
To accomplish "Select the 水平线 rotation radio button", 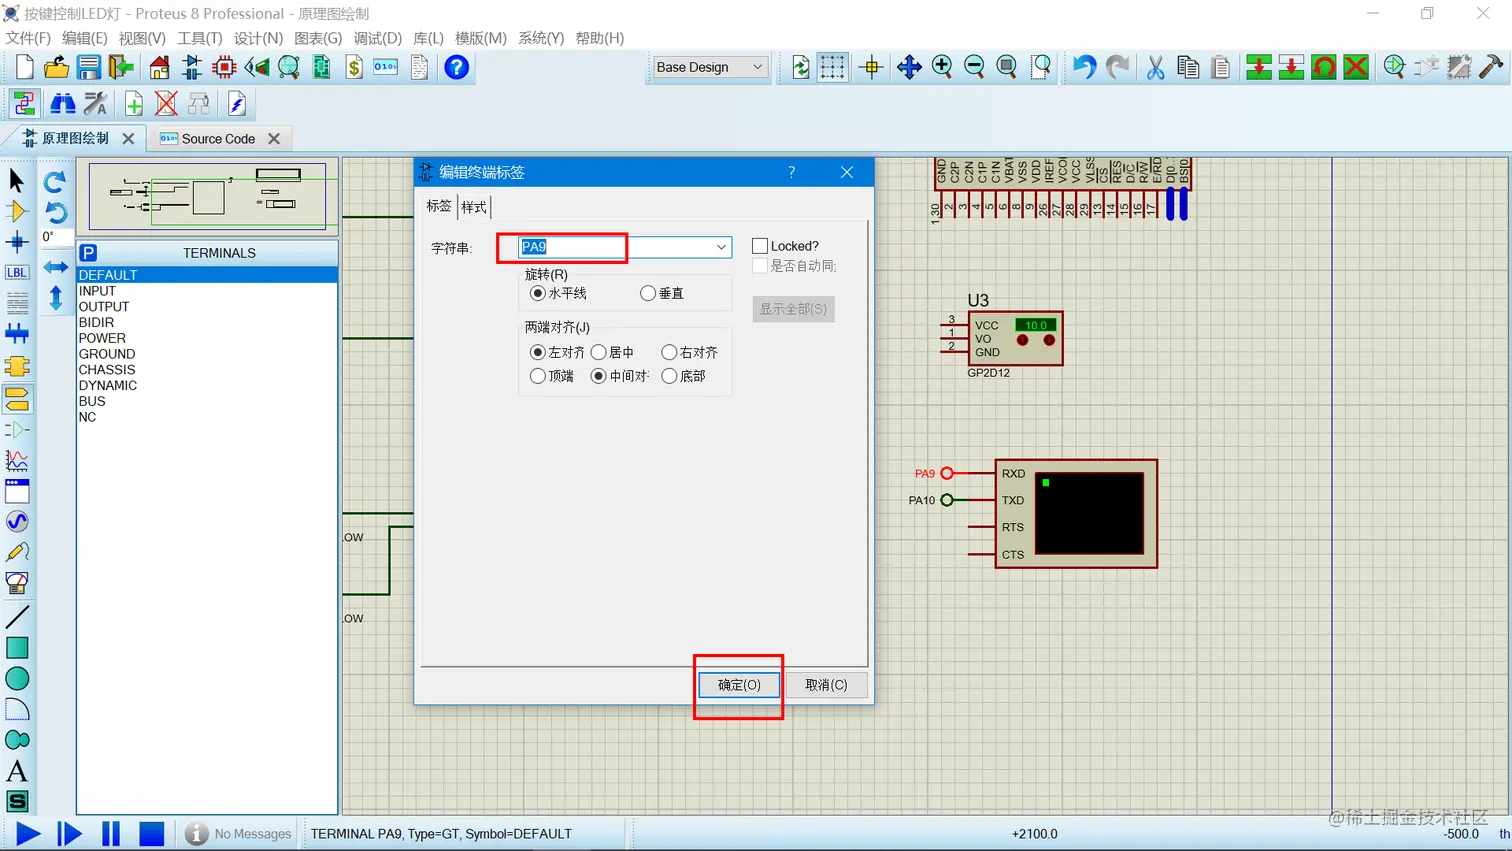I will [x=538, y=293].
